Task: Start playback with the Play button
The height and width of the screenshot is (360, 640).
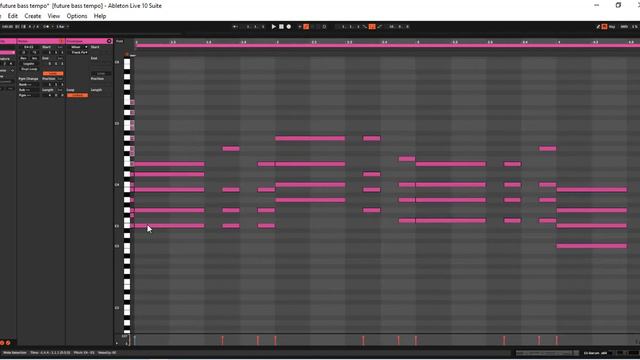Action: coord(273,27)
